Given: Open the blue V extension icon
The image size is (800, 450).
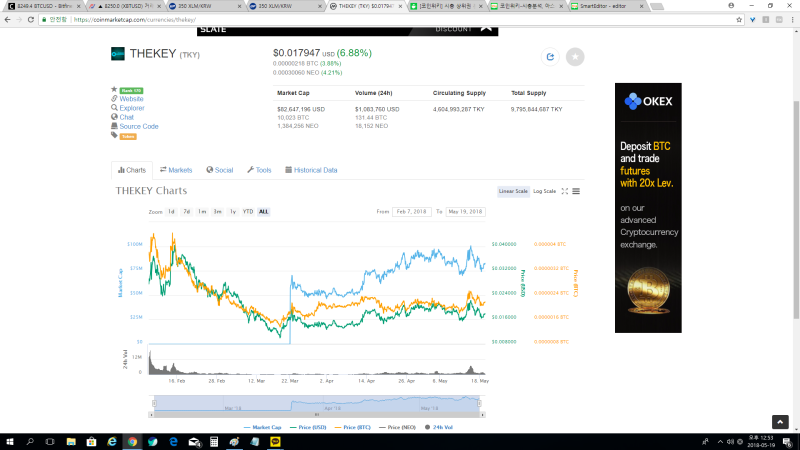Looking at the screenshot, I should (753, 19).
